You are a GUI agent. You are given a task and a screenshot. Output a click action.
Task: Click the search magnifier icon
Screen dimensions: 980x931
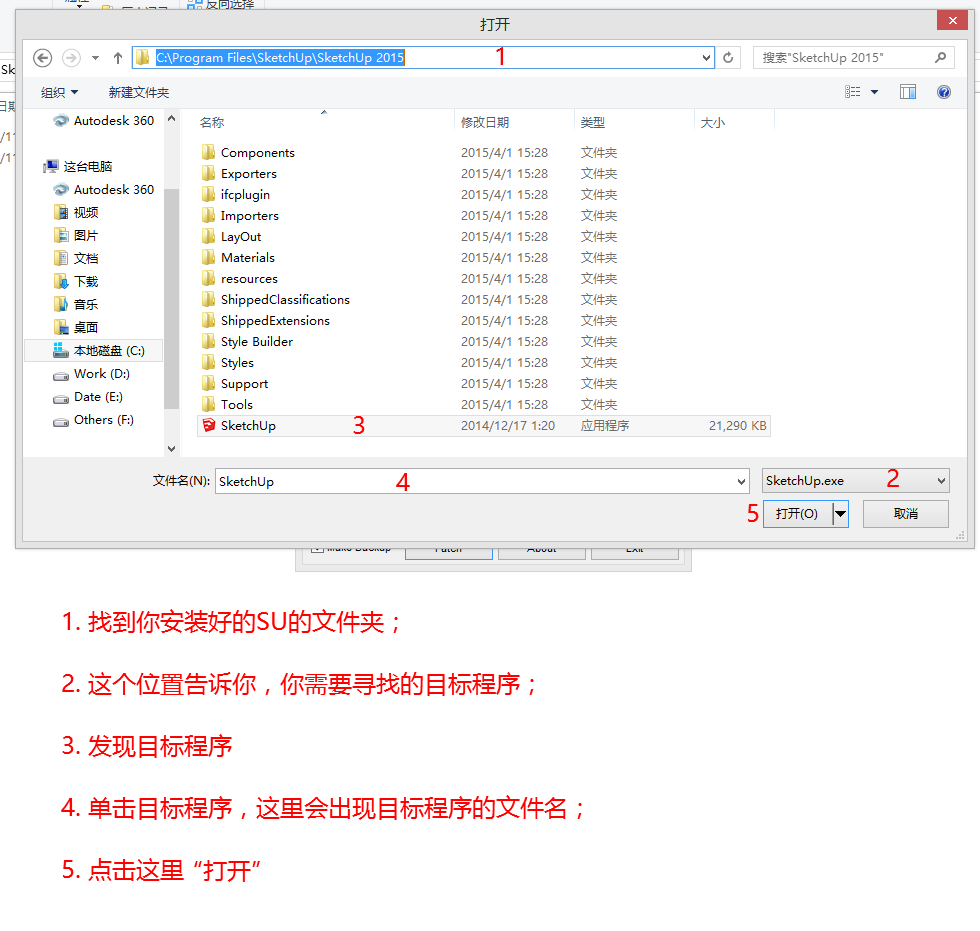pos(940,58)
